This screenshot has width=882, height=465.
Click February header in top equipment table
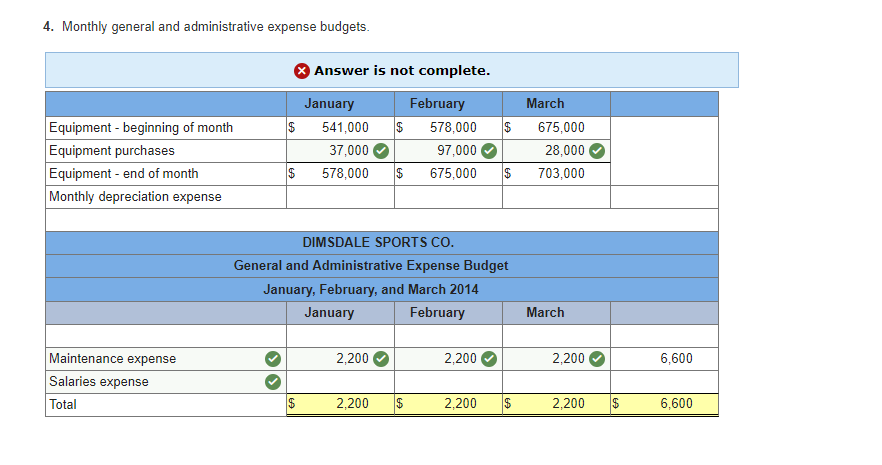437,104
